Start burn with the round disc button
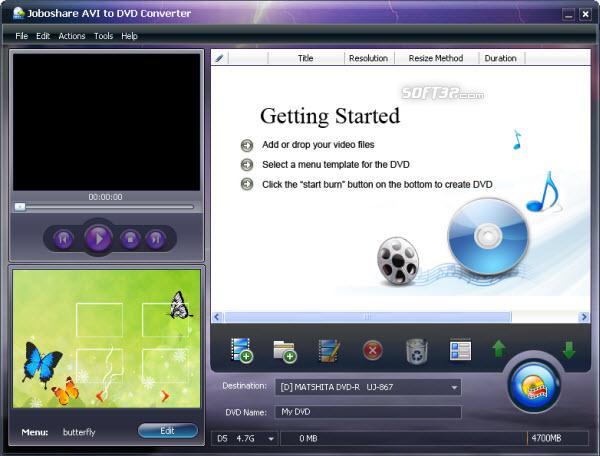 [x=534, y=387]
